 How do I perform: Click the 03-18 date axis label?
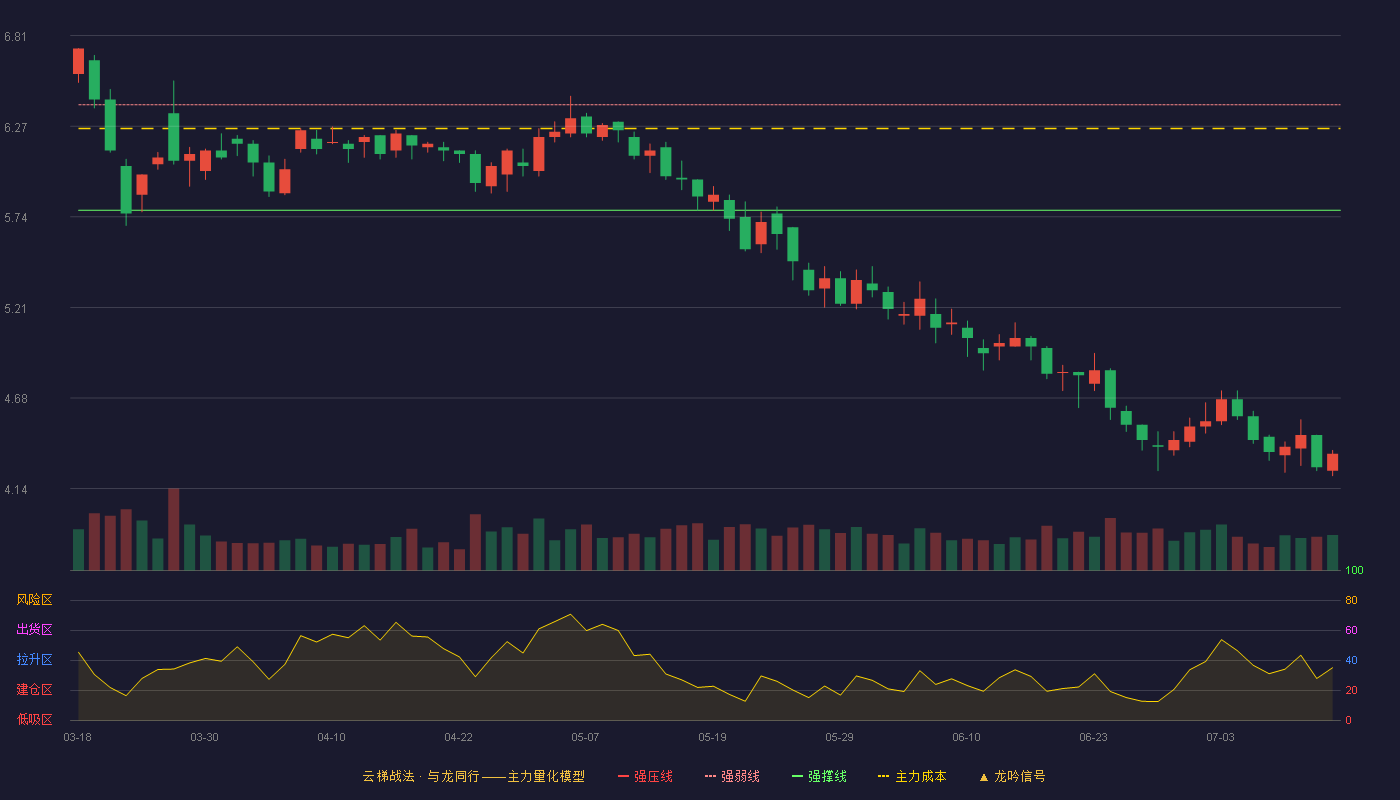click(77, 737)
